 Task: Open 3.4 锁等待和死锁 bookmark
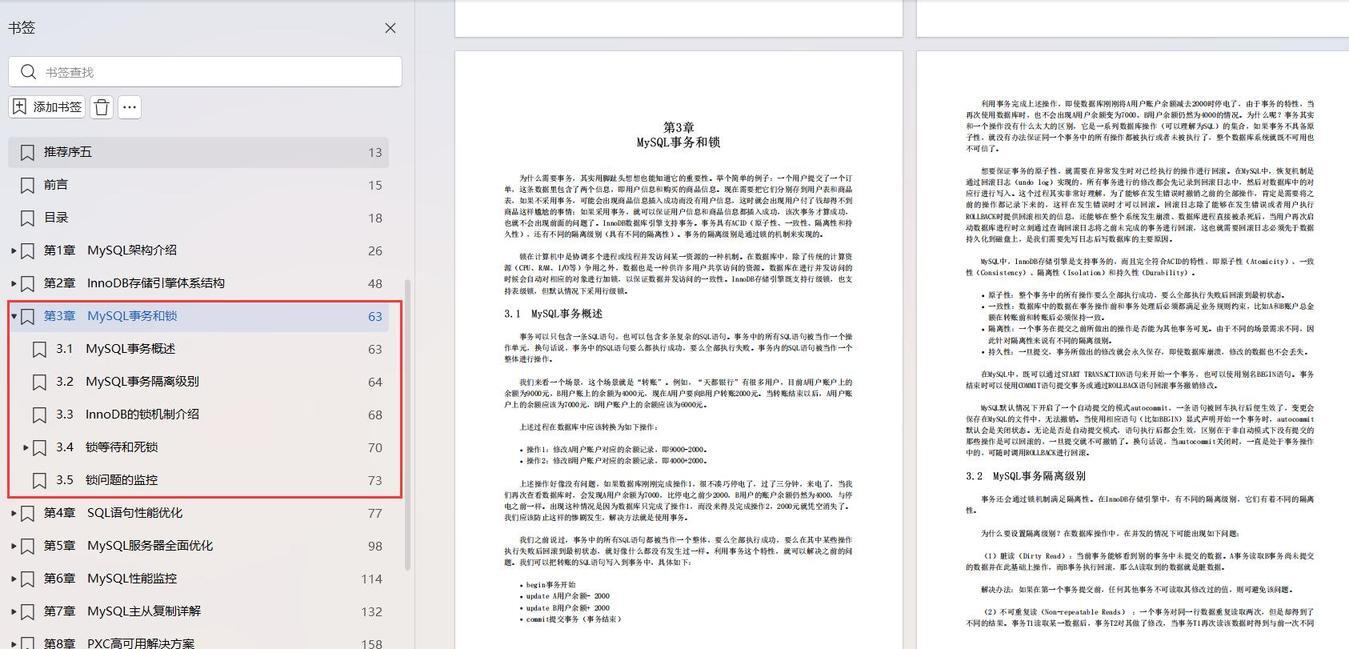tap(107, 447)
